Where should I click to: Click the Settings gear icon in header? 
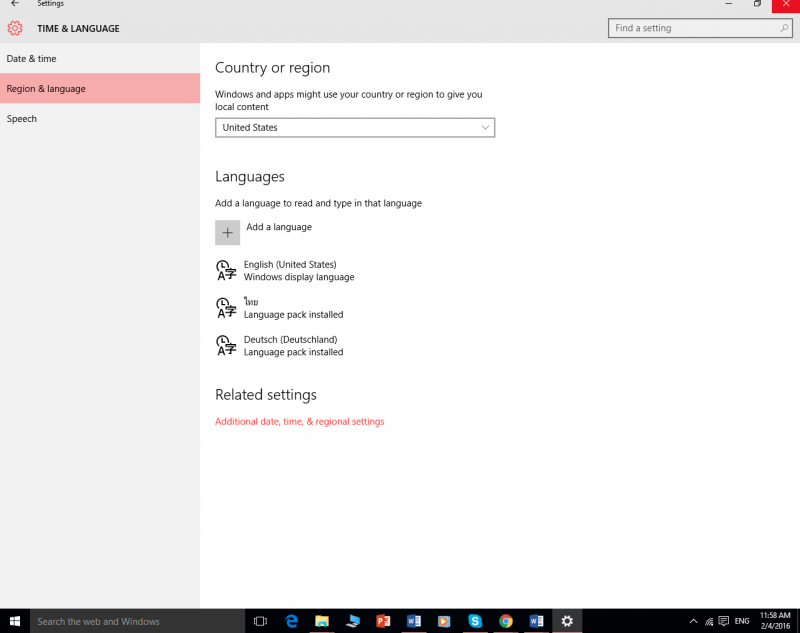pyautogui.click(x=15, y=28)
